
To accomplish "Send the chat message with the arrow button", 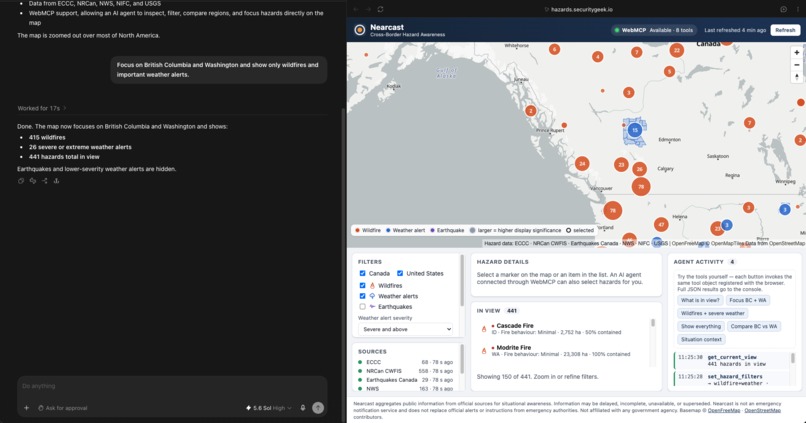I will [x=318, y=408].
